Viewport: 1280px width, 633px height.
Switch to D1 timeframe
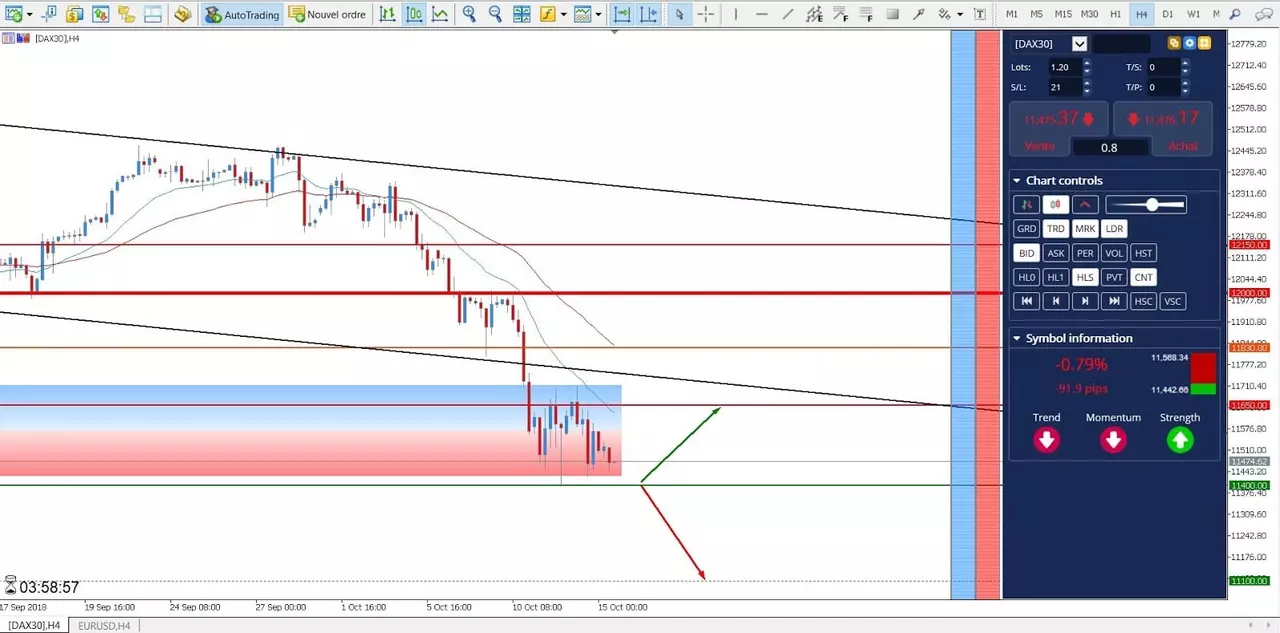(x=1168, y=14)
